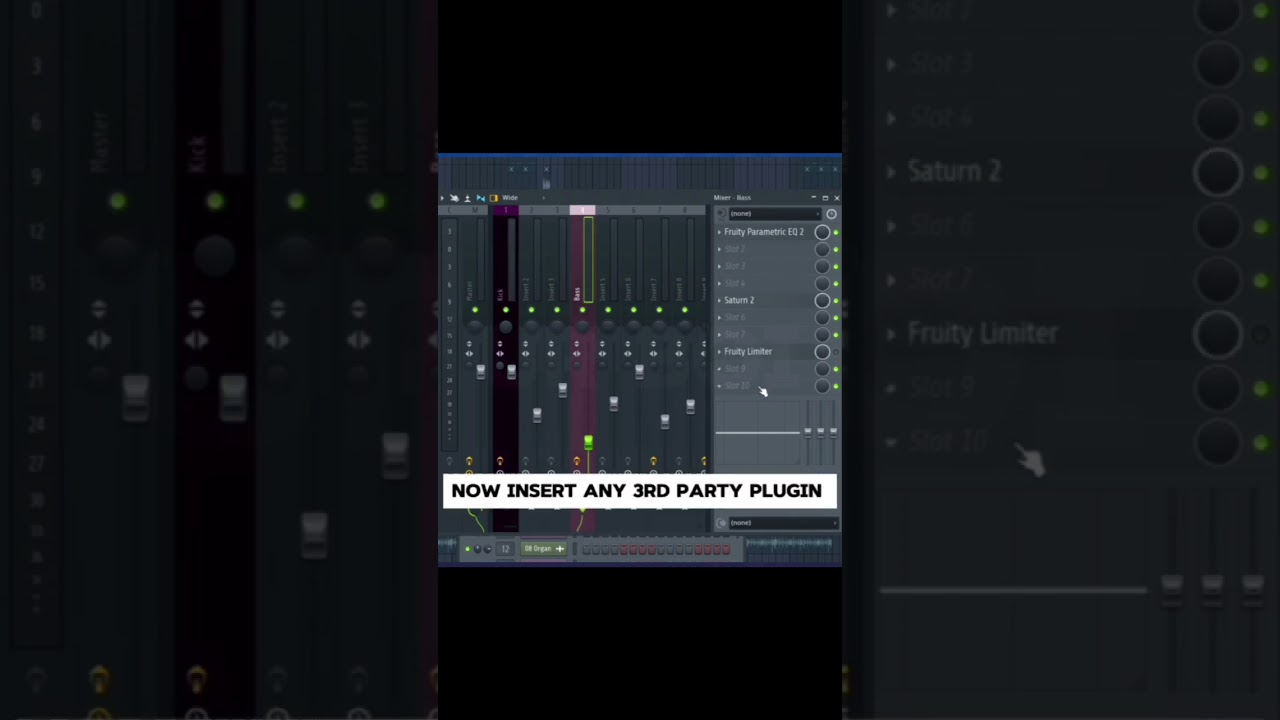Open the top (none) input selector dropdown

pos(775,213)
